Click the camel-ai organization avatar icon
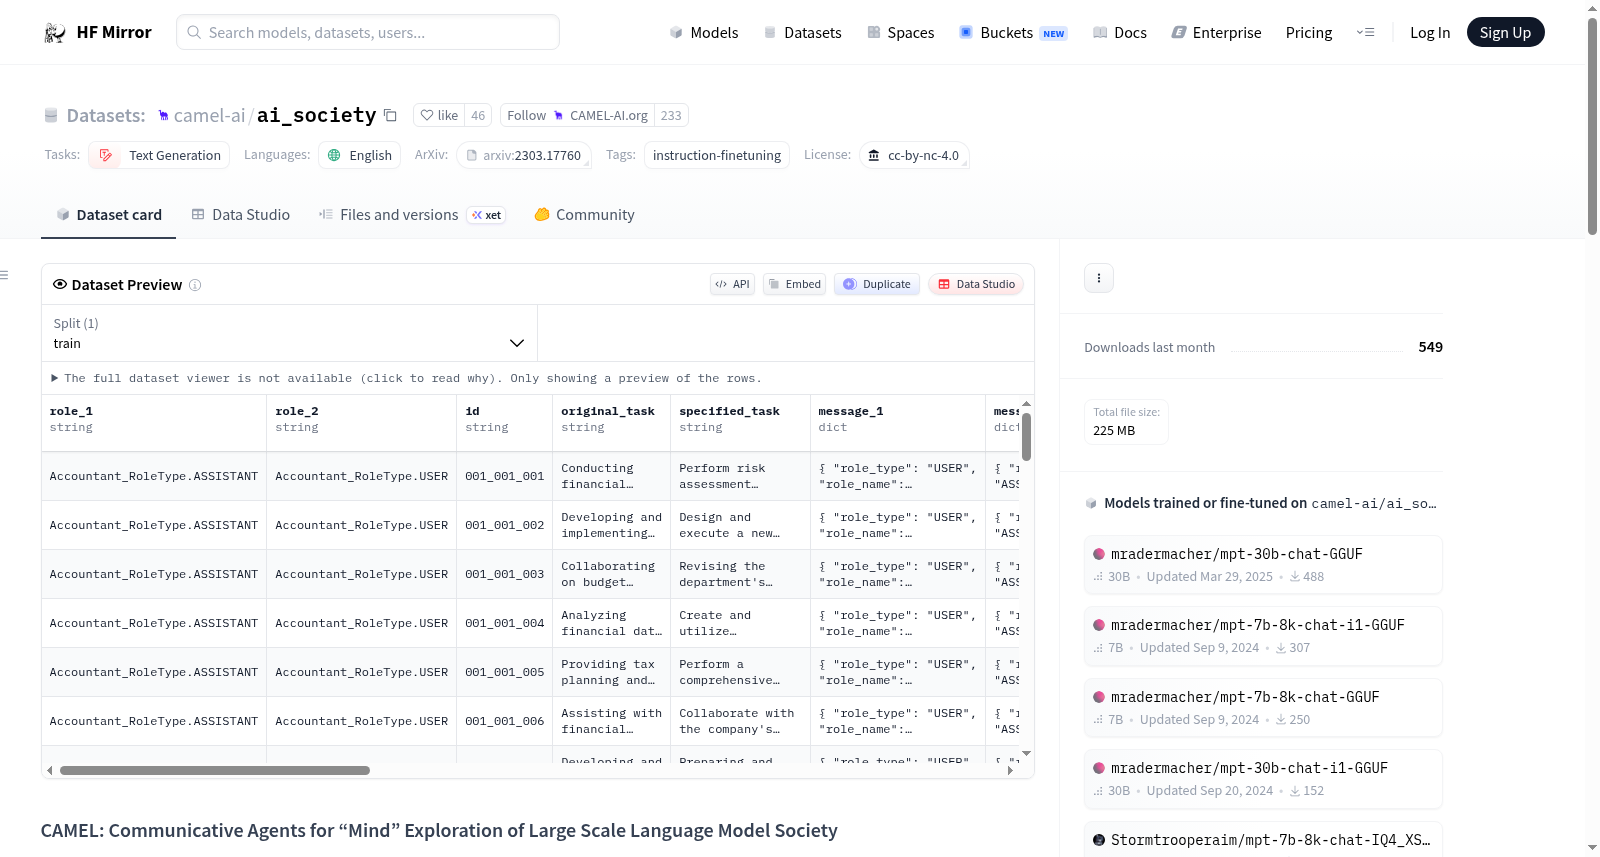This screenshot has width=1600, height=857. [163, 116]
